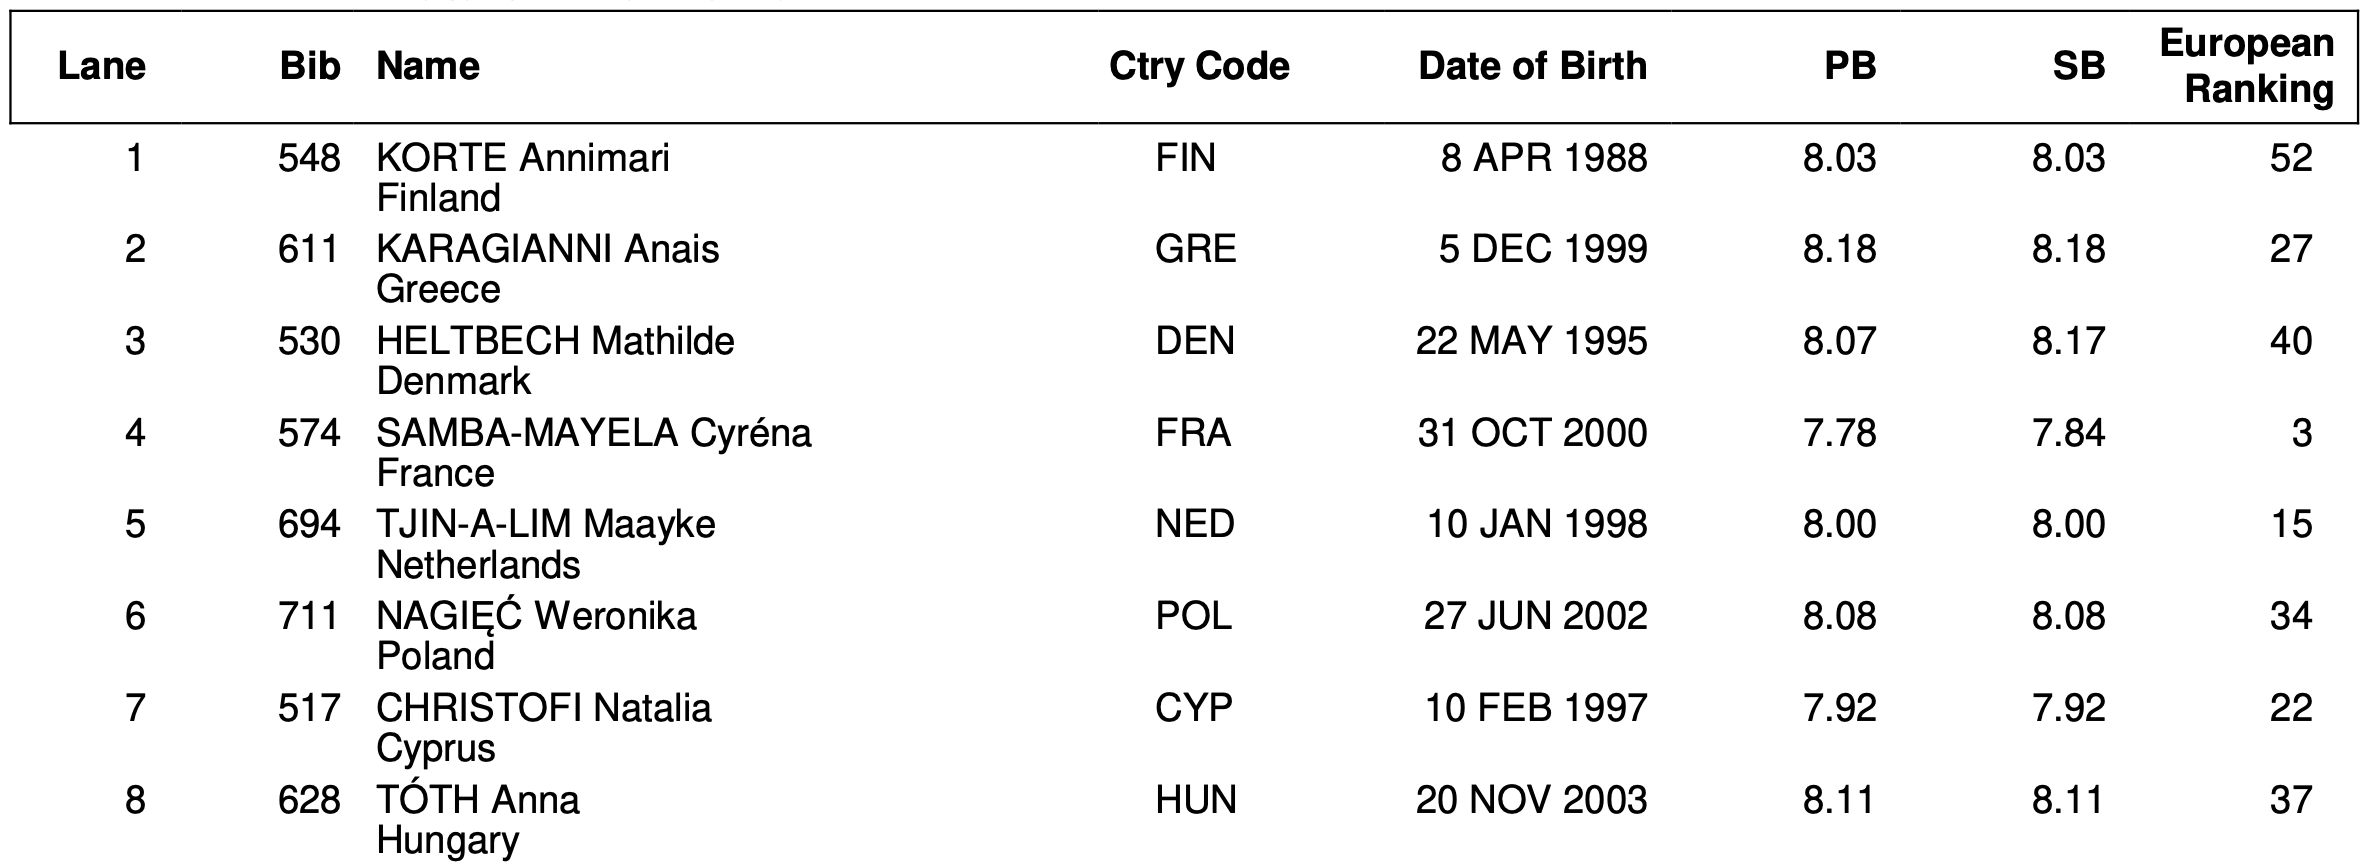Select athlete name KARAGIANNI Anais
The height and width of the screenshot is (864, 2372).
click(547, 249)
